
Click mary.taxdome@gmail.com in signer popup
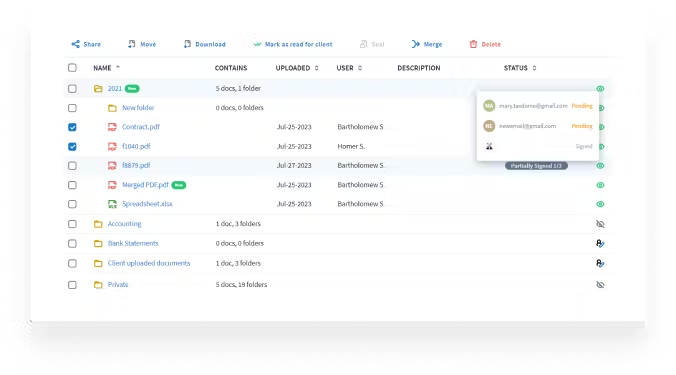click(x=533, y=106)
